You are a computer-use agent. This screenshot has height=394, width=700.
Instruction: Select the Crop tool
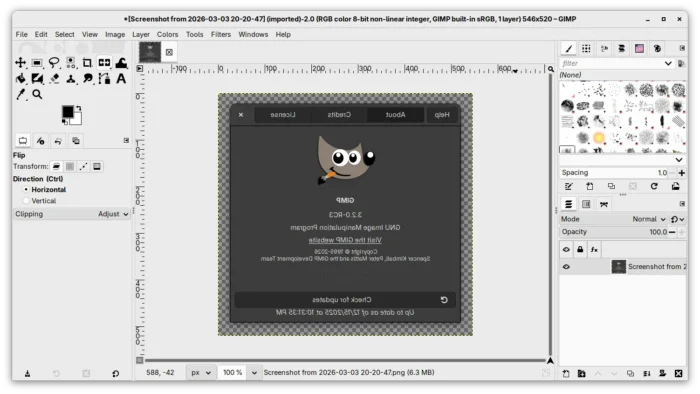(88, 62)
